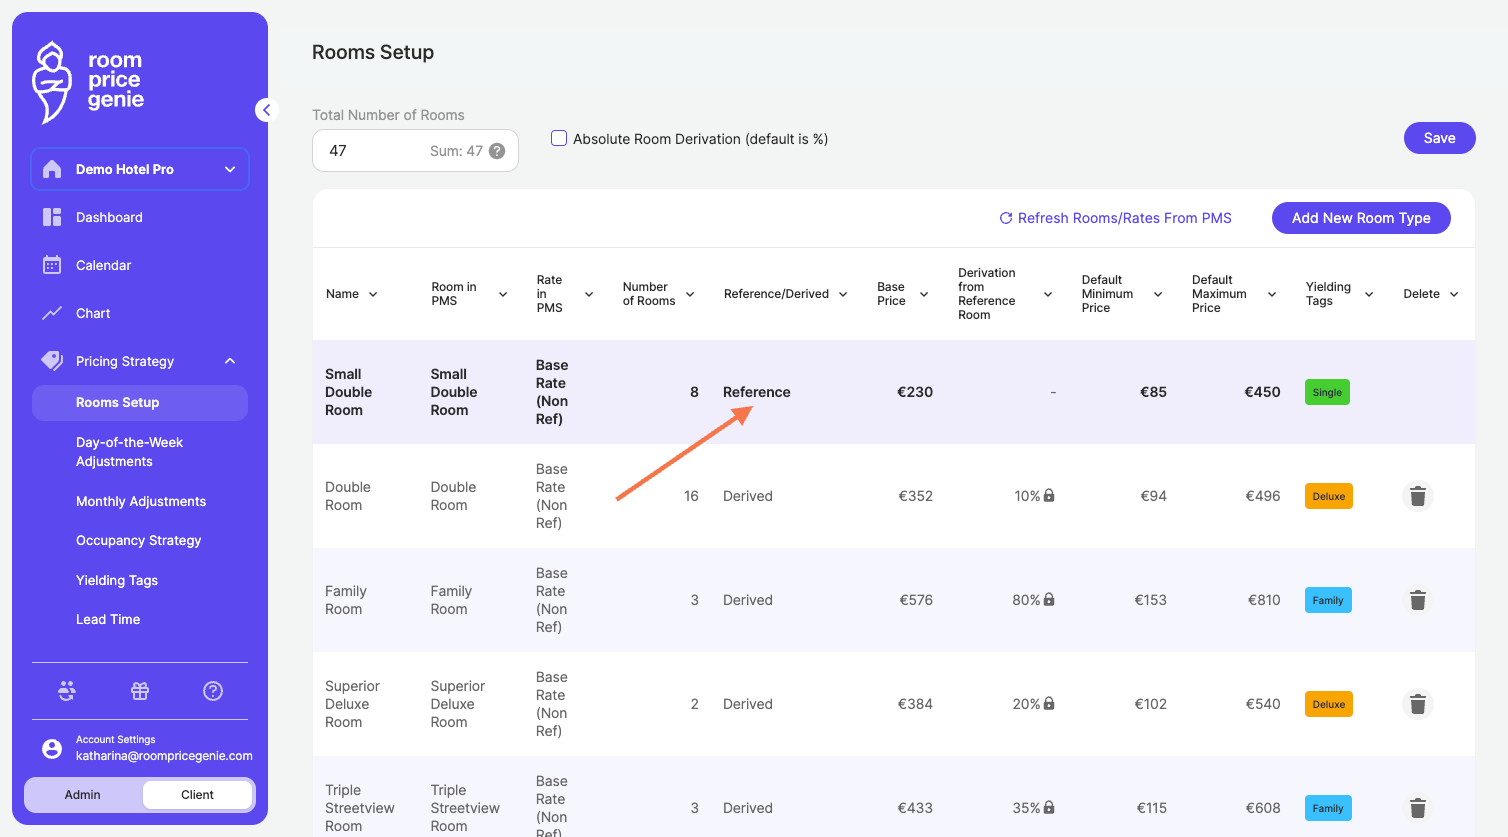1508x837 pixels.
Task: Delete the Double Room row
Action: pyautogui.click(x=1417, y=496)
